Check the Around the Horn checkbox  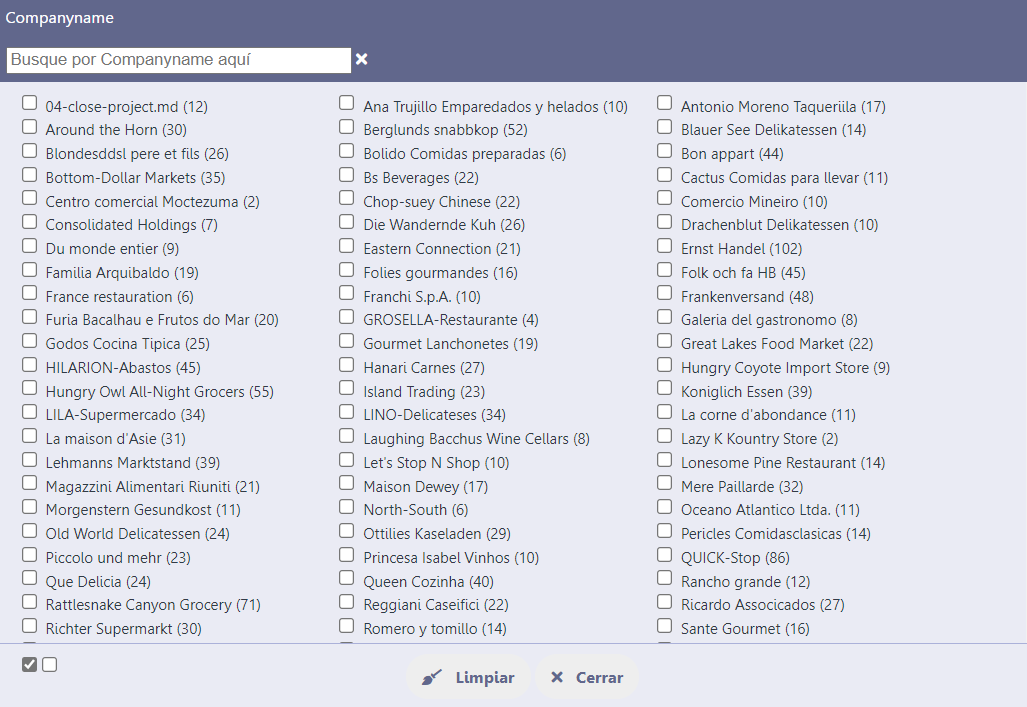pos(30,127)
